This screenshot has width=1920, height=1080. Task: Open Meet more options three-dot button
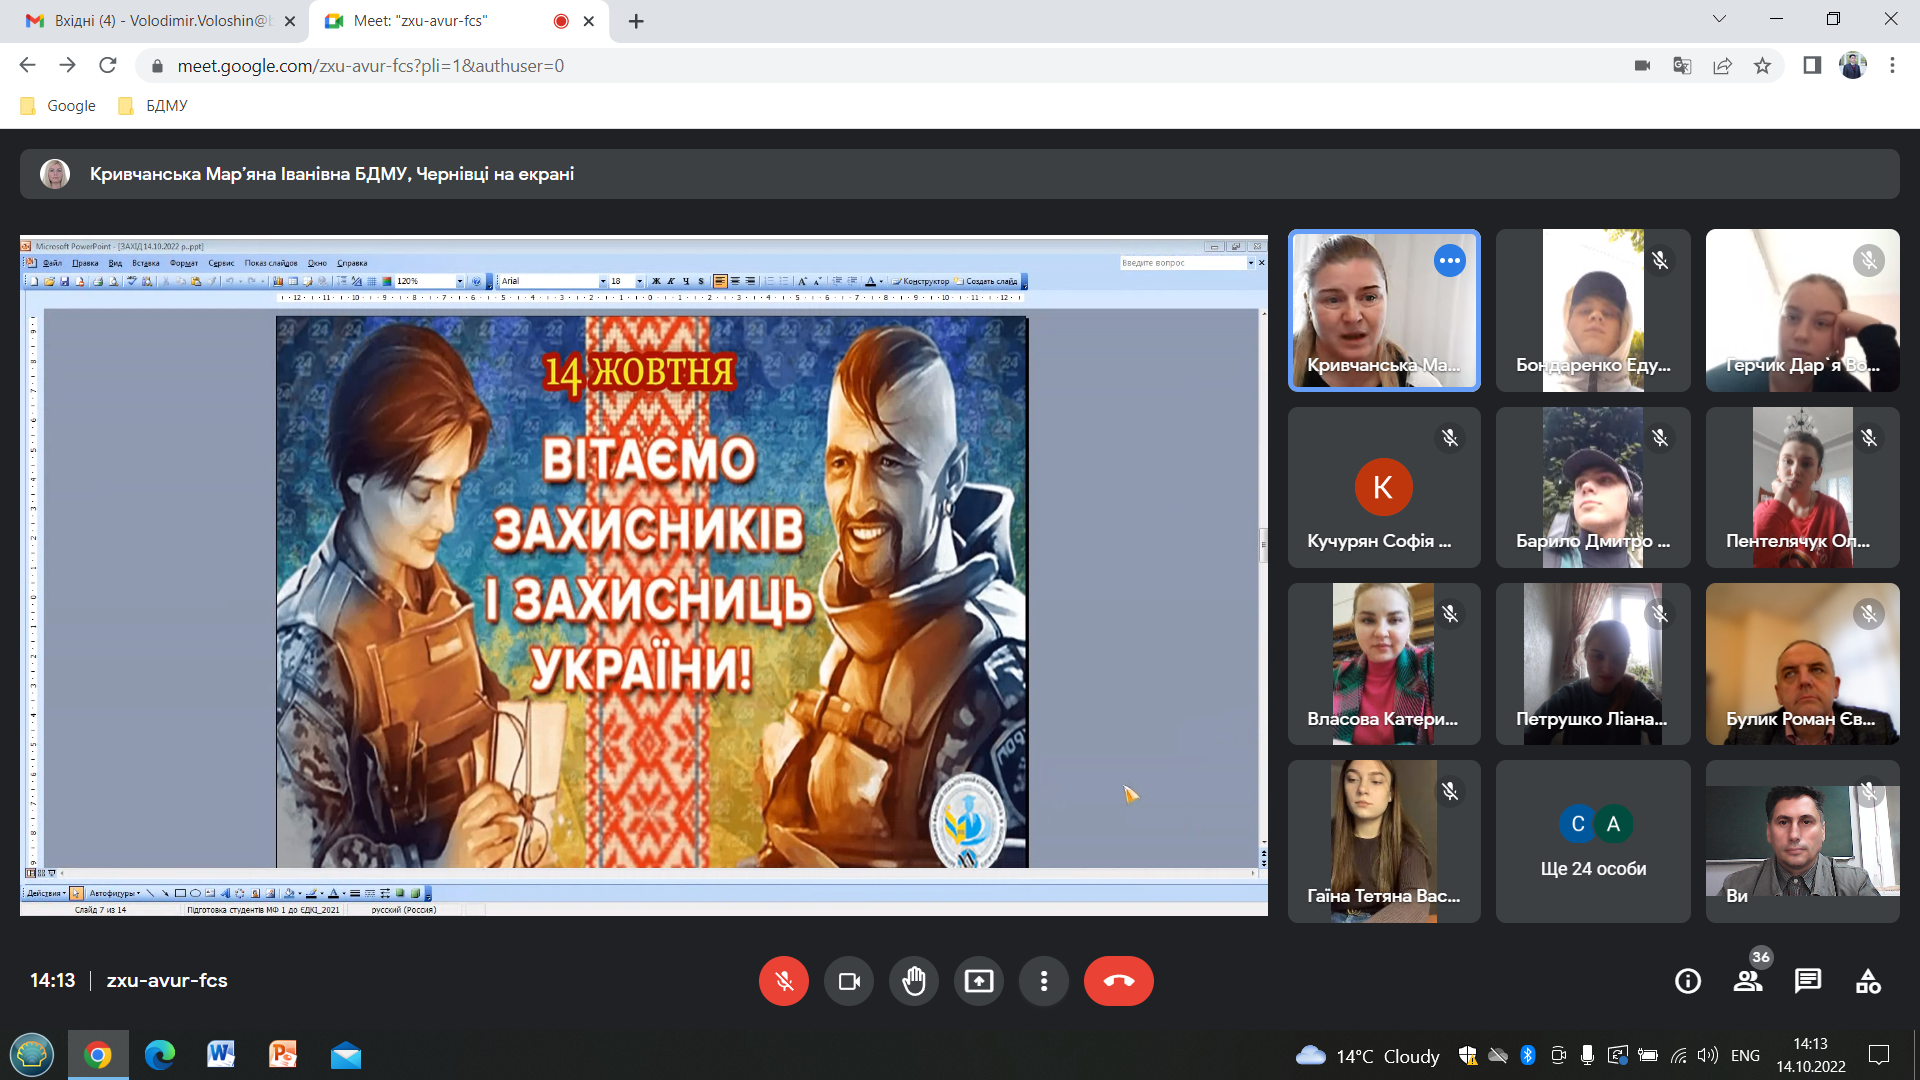tap(1044, 981)
